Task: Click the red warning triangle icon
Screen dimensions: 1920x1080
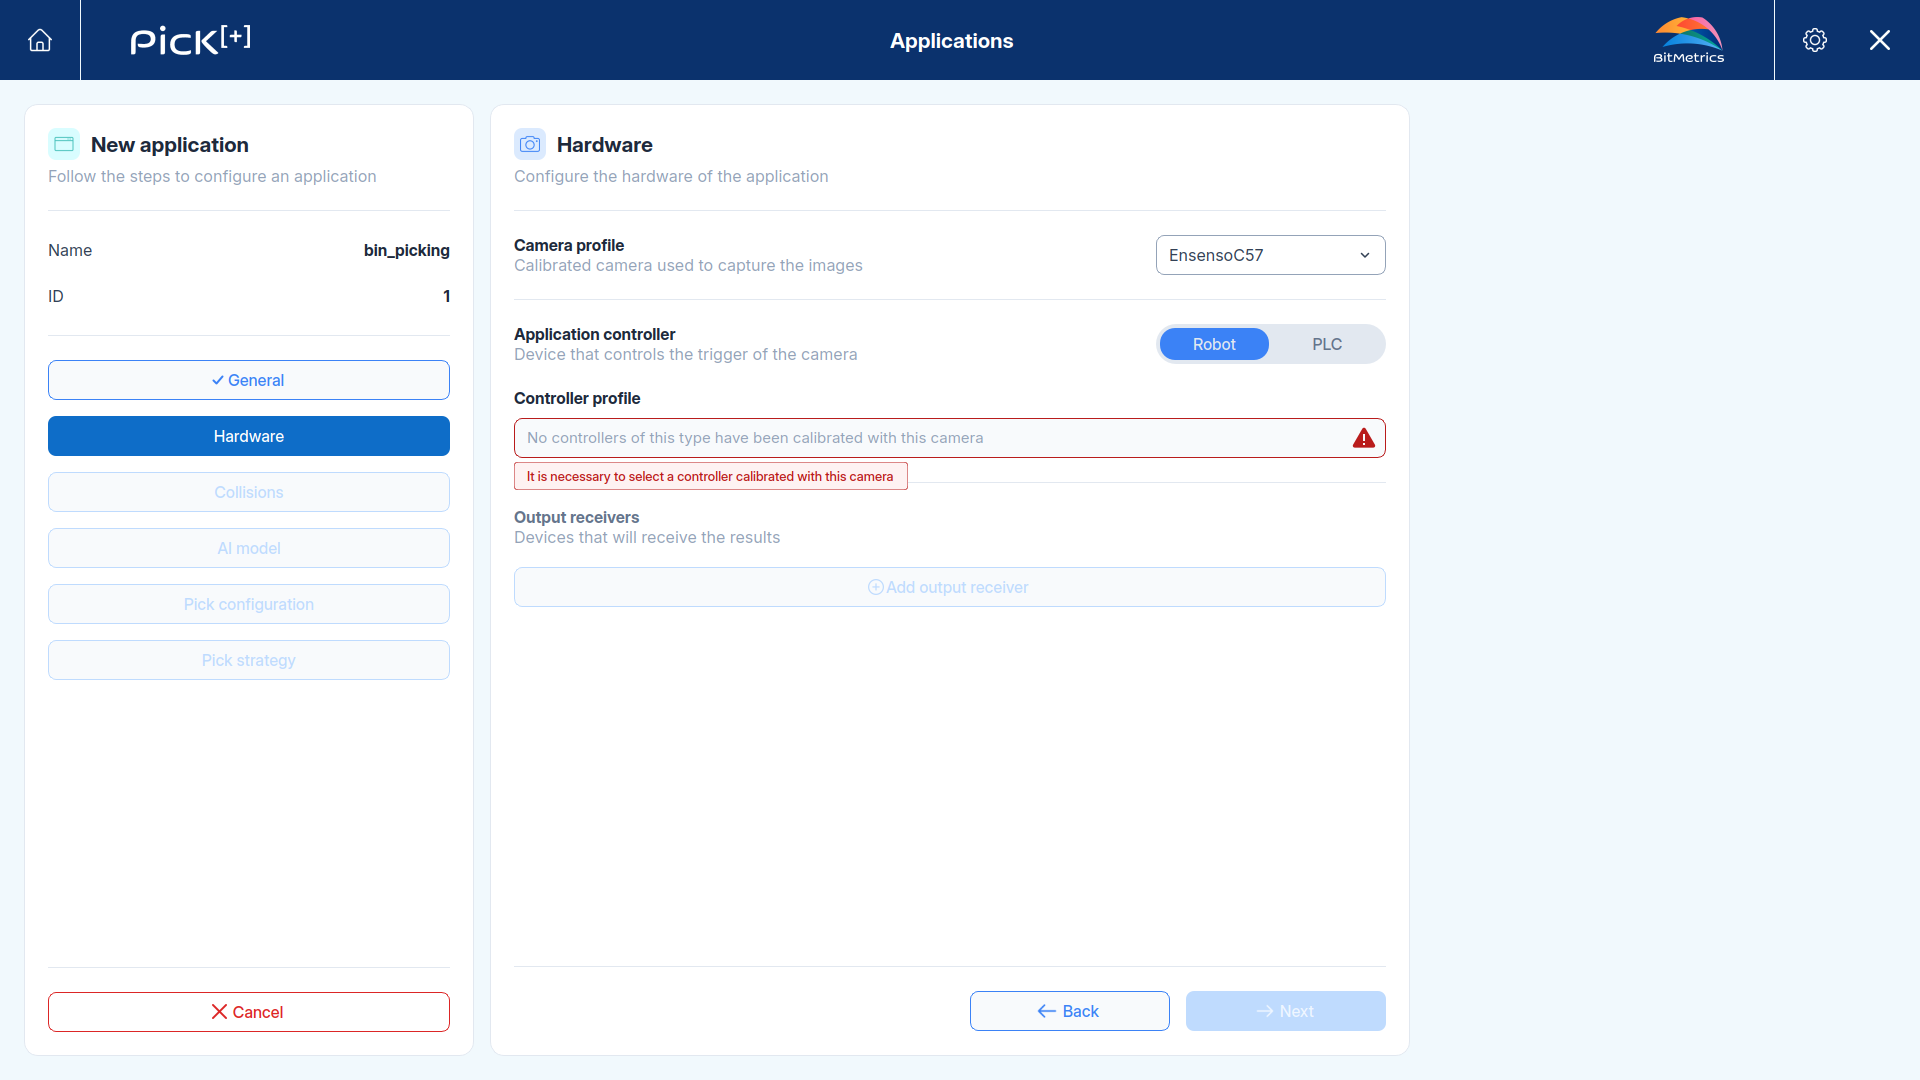Action: point(1364,438)
